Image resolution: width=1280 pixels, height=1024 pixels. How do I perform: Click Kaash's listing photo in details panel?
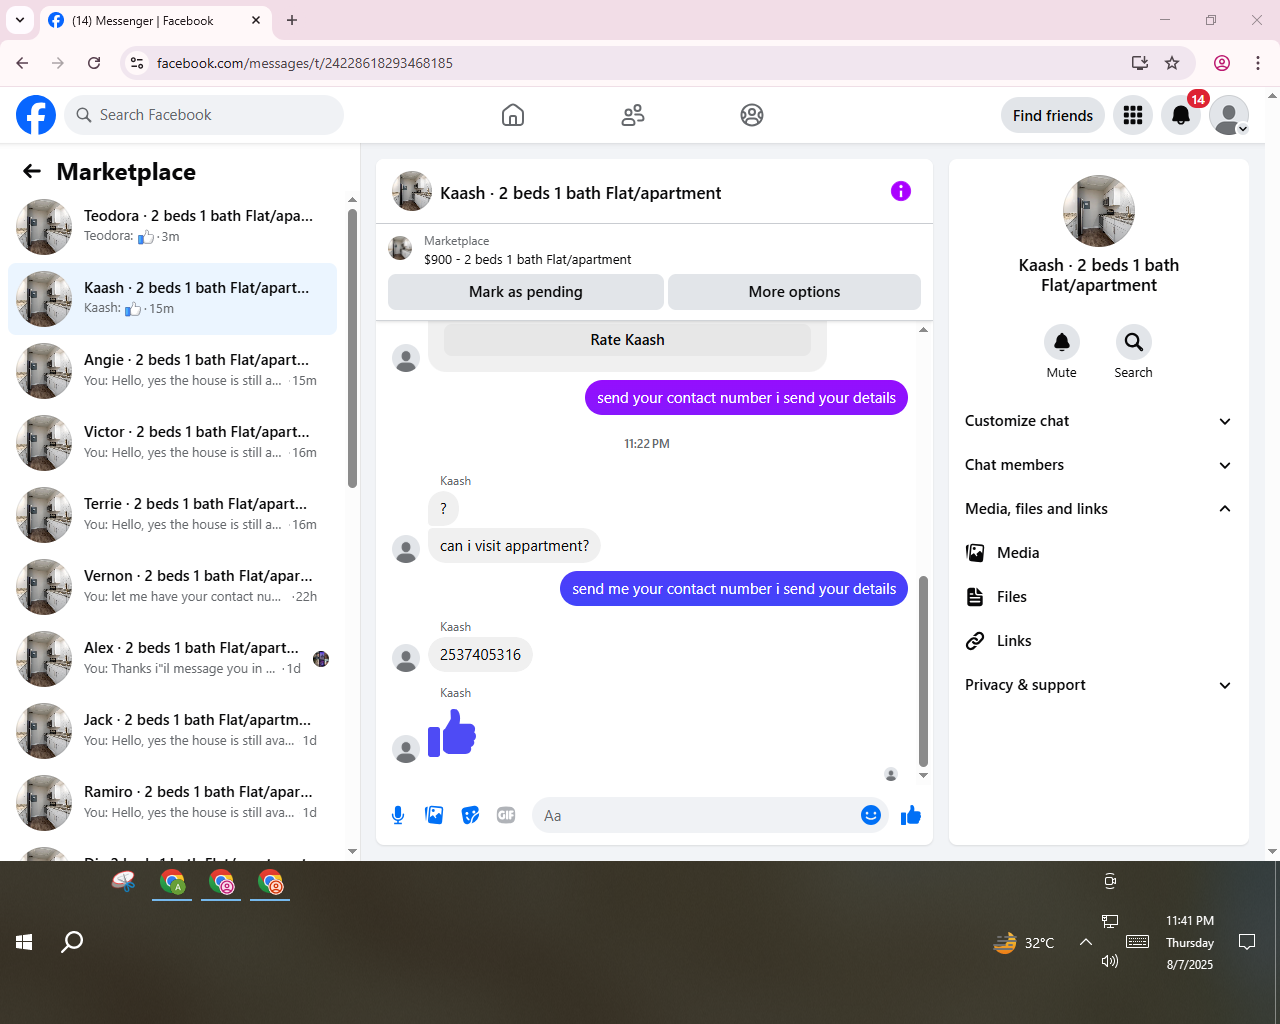[1099, 211]
